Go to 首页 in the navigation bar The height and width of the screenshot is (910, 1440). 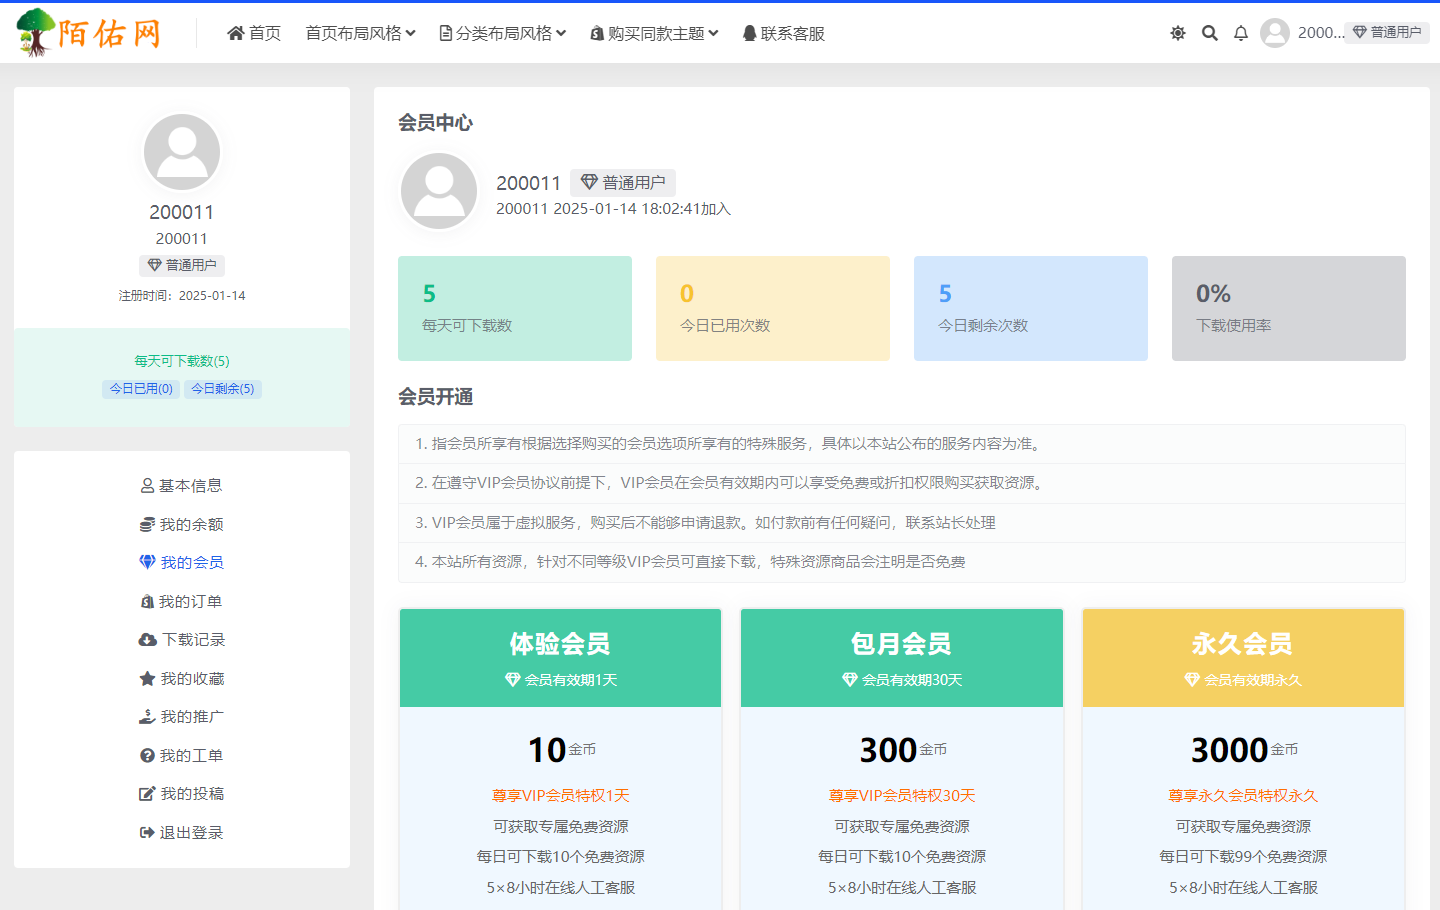[x=254, y=33]
